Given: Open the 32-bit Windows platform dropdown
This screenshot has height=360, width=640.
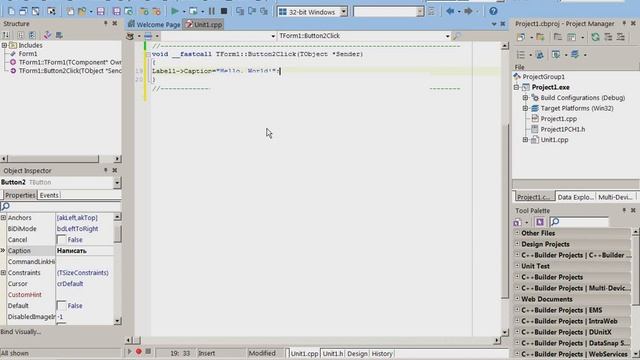Looking at the screenshot, I should point(344,12).
